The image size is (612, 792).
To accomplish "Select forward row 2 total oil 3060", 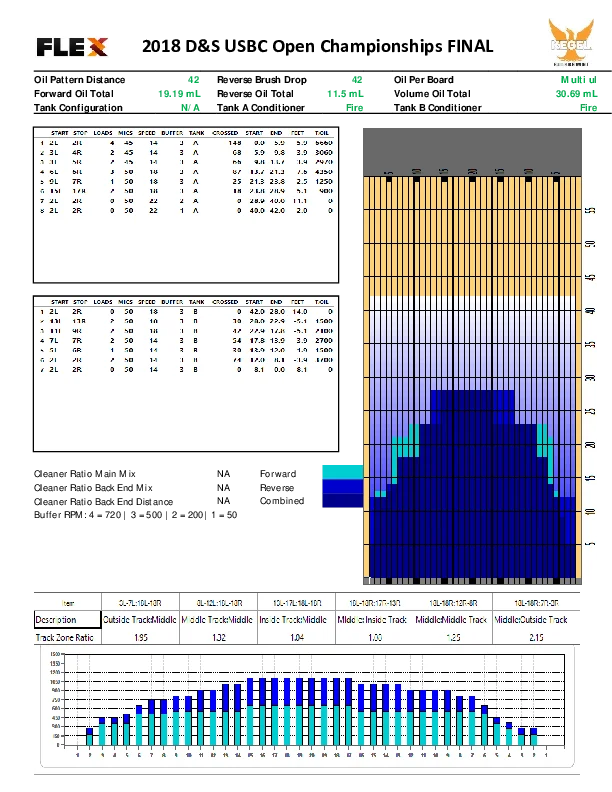I will 324,152.
